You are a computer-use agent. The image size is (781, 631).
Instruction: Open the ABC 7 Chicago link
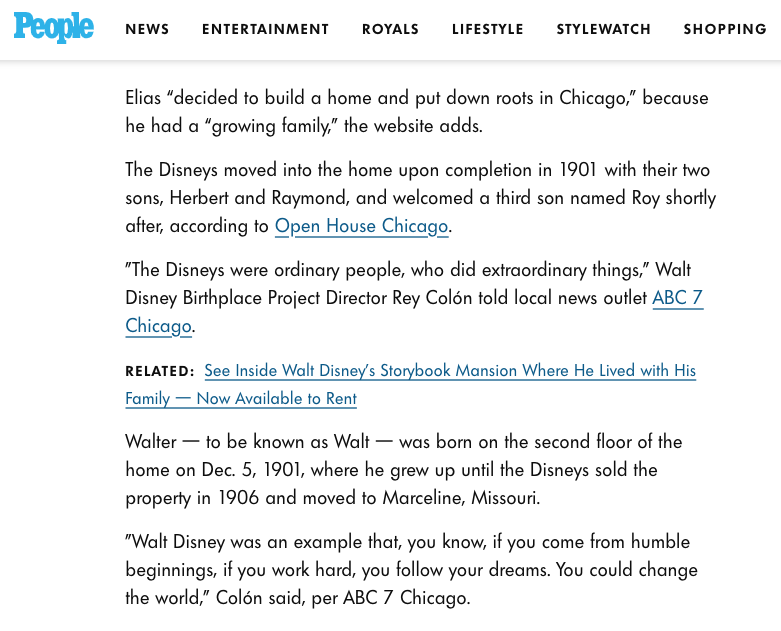(677, 298)
